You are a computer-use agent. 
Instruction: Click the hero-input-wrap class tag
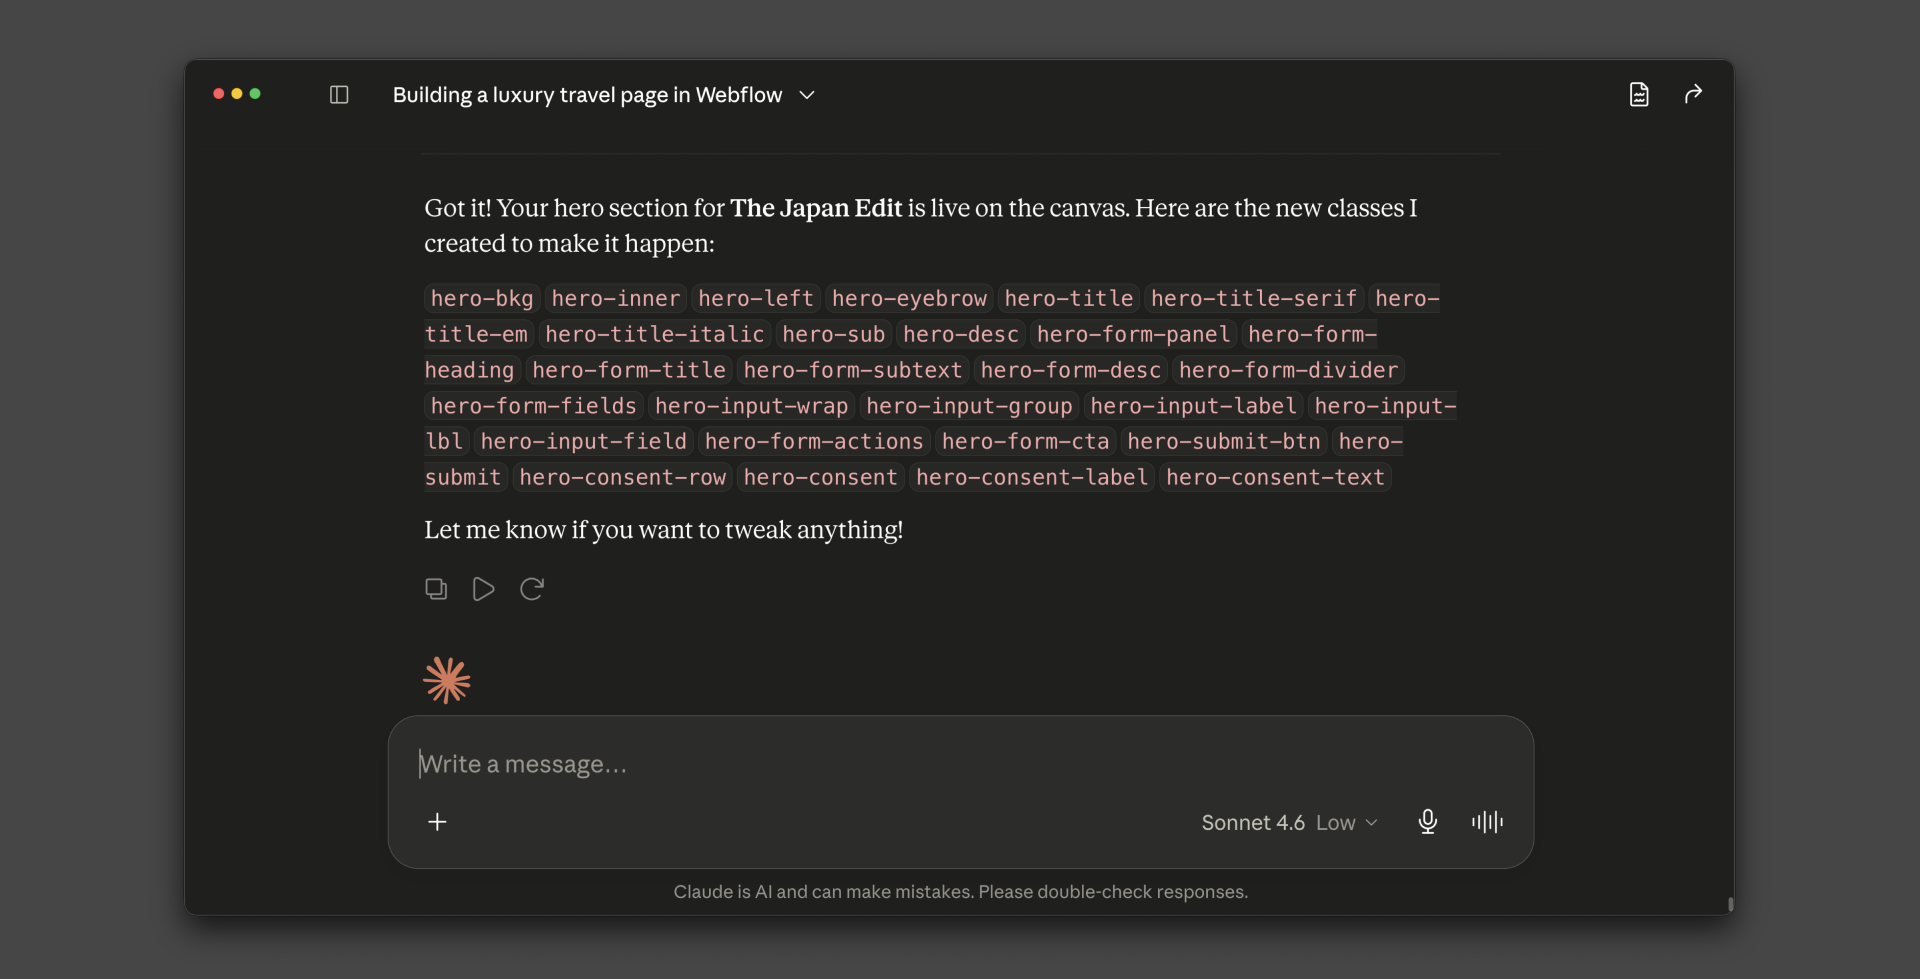tap(752, 407)
